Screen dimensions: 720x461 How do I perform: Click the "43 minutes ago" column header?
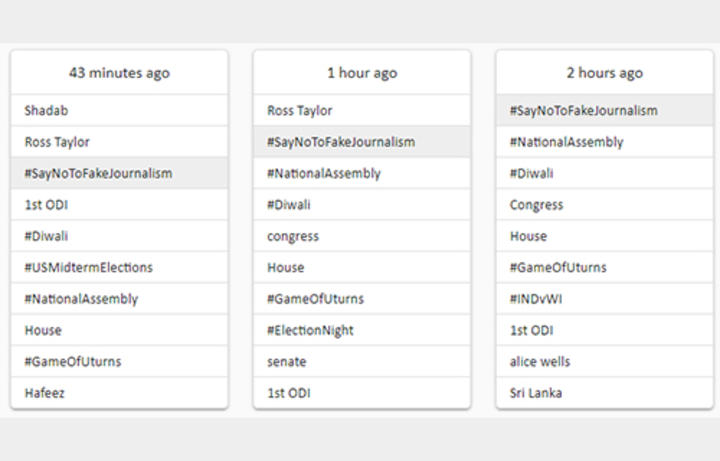pos(119,73)
